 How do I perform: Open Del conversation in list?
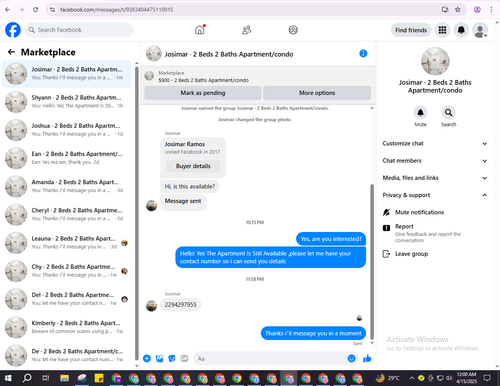66,299
